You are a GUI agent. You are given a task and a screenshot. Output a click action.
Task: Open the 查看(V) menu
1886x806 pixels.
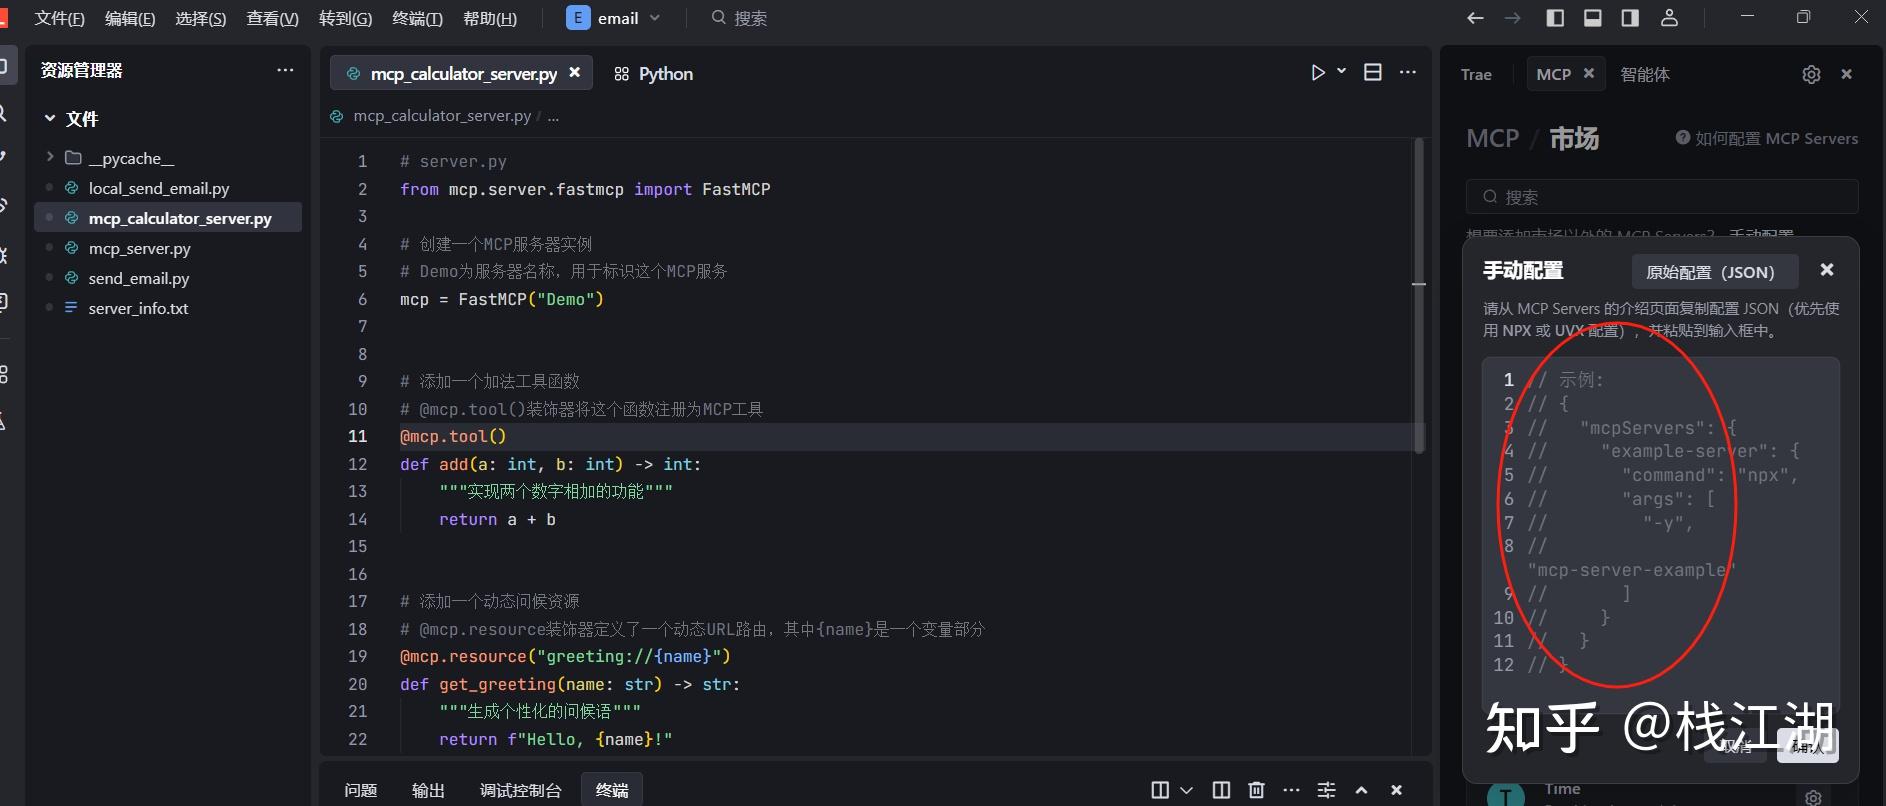click(x=273, y=18)
